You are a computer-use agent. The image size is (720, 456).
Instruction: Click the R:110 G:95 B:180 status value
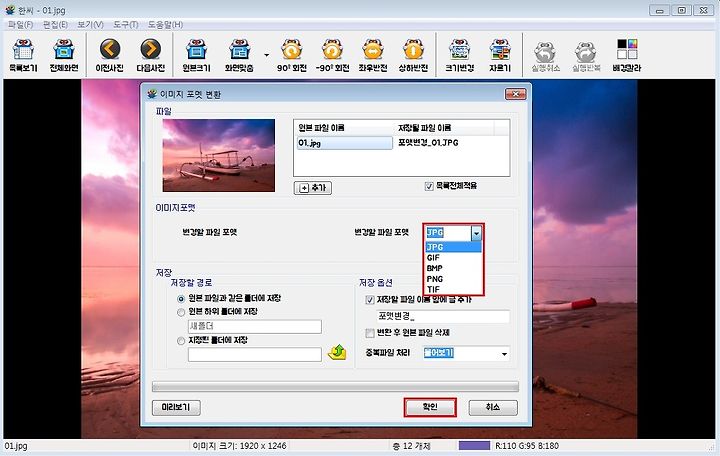527,446
